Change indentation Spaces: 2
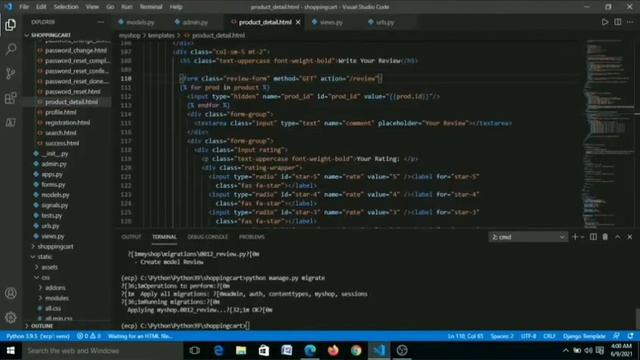The image size is (640, 360). (502, 336)
